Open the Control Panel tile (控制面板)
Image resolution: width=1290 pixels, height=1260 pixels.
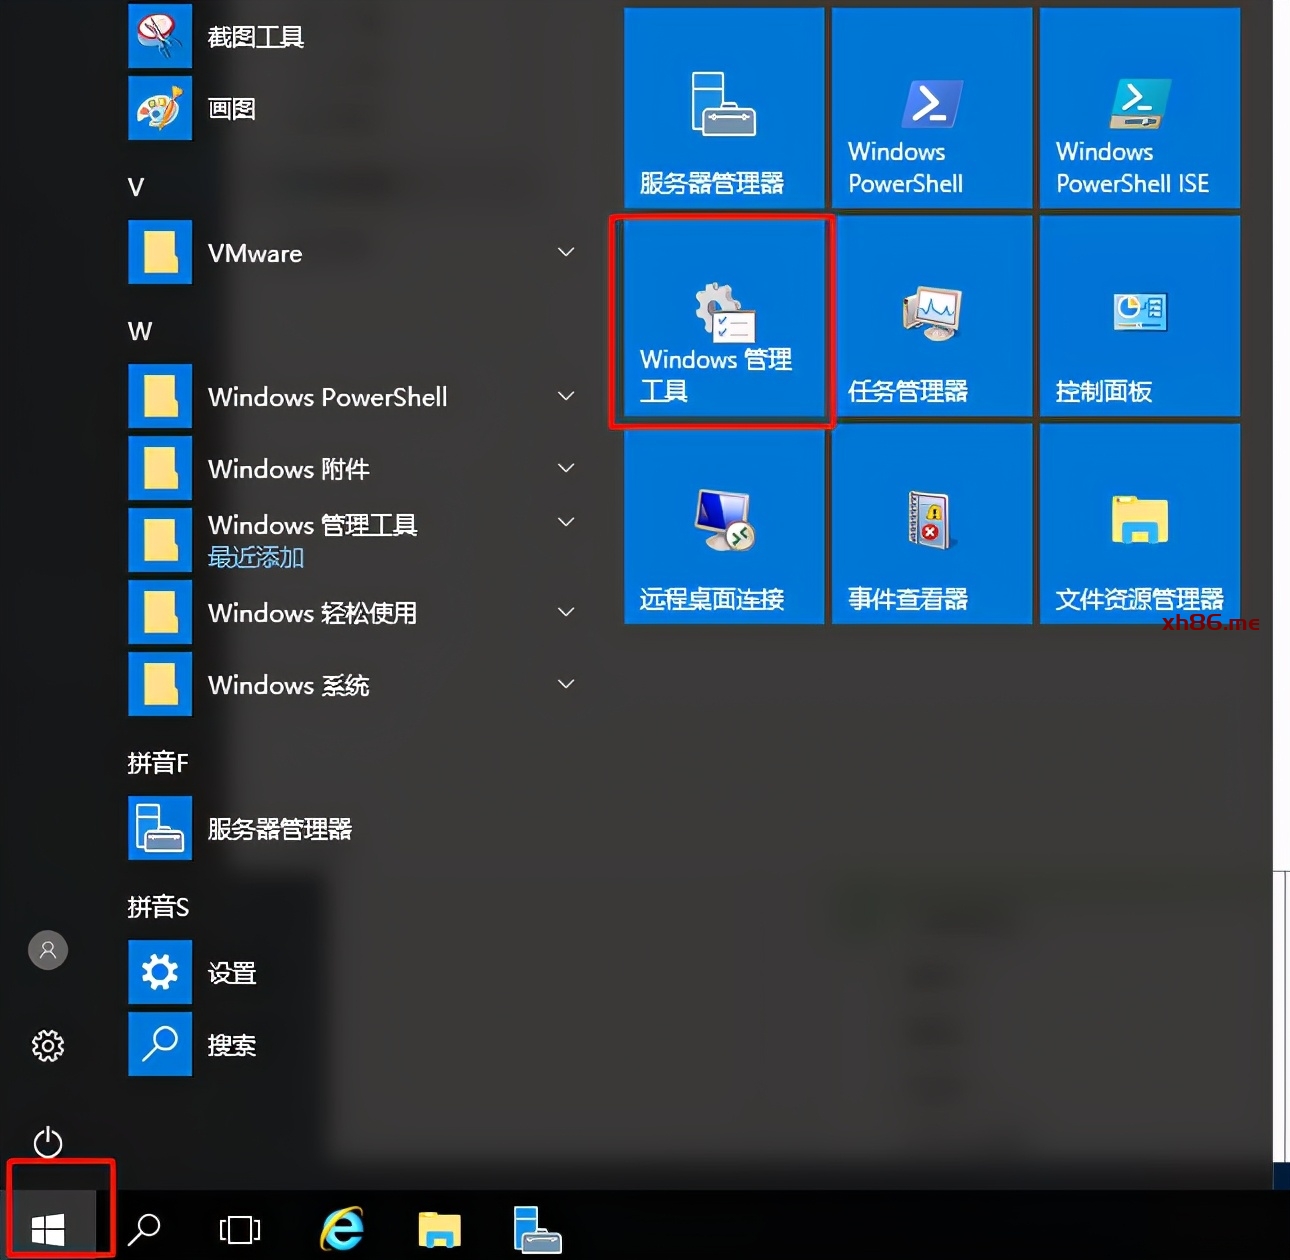click(x=1139, y=316)
